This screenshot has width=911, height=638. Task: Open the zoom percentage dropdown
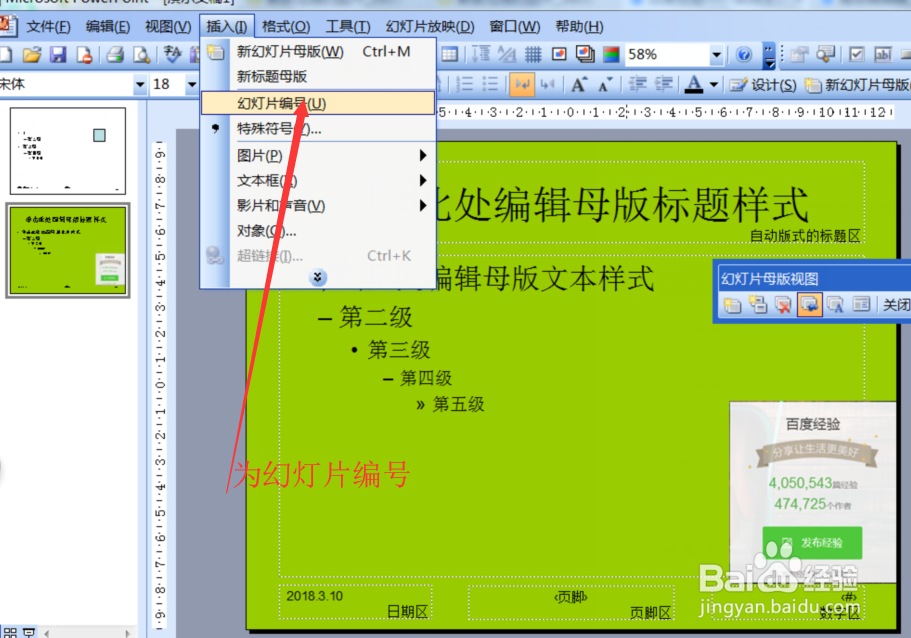pos(716,55)
